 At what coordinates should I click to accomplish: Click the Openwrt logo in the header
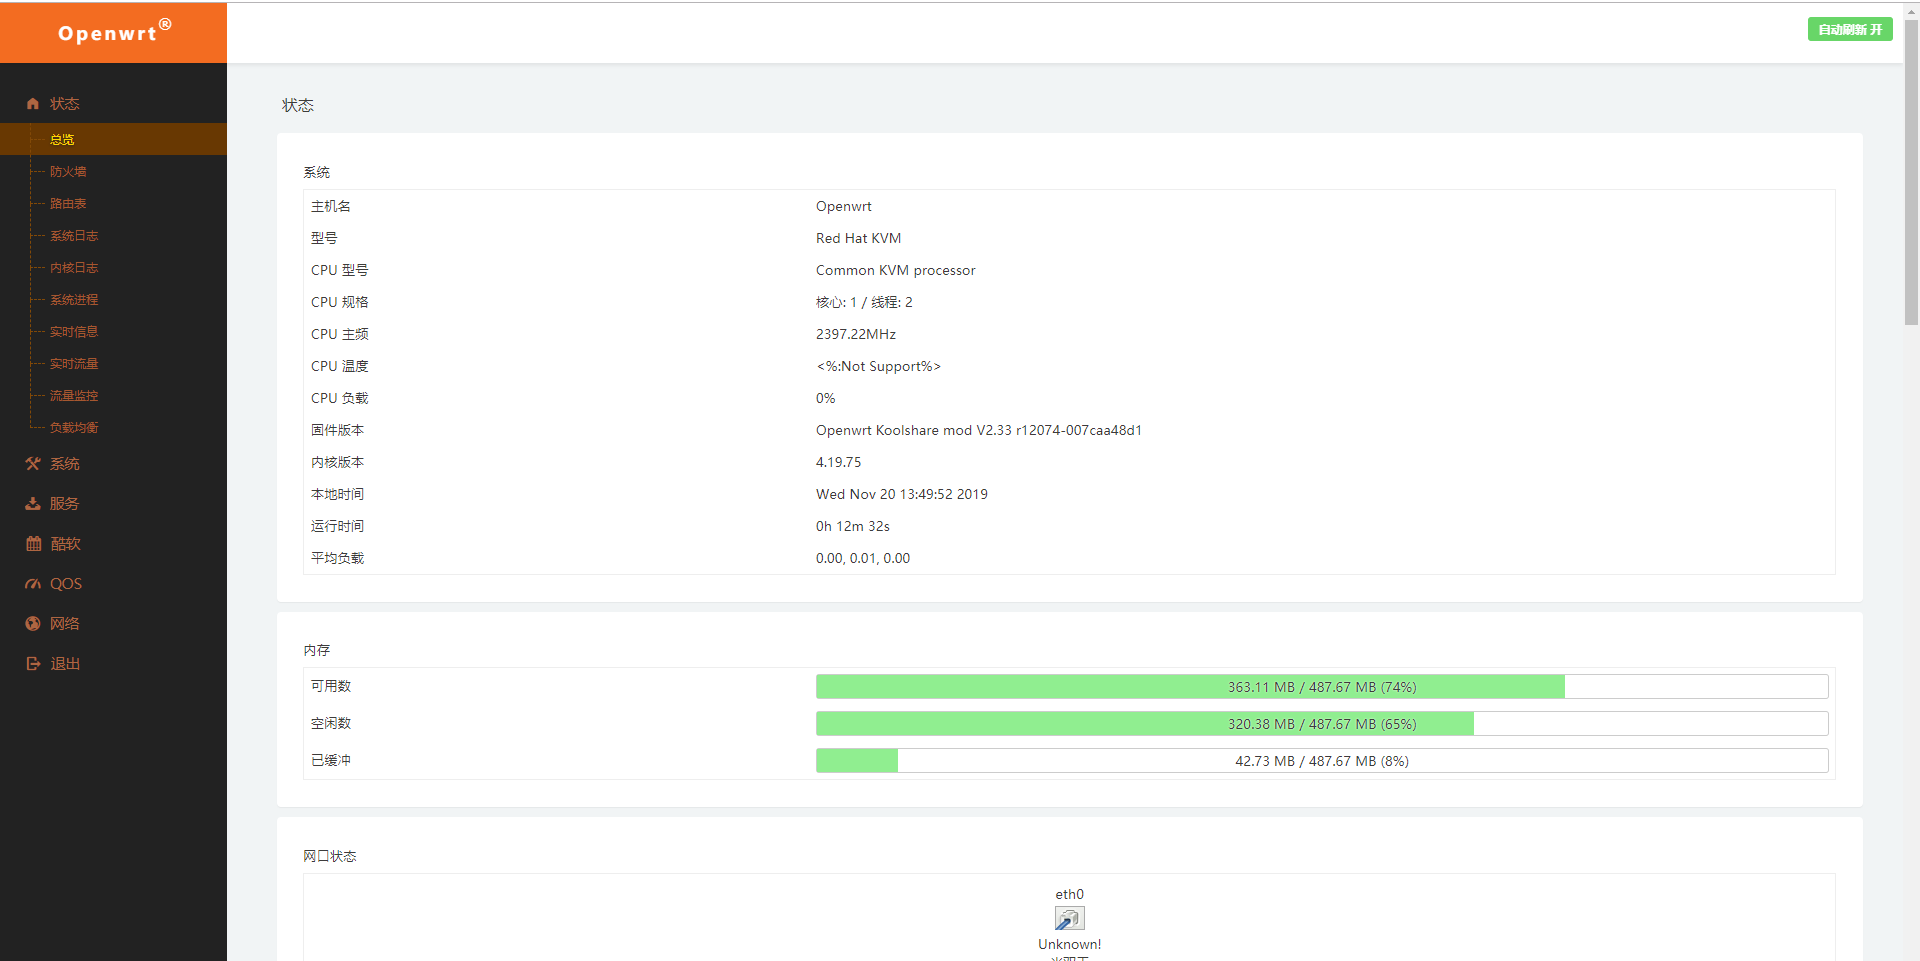(114, 32)
